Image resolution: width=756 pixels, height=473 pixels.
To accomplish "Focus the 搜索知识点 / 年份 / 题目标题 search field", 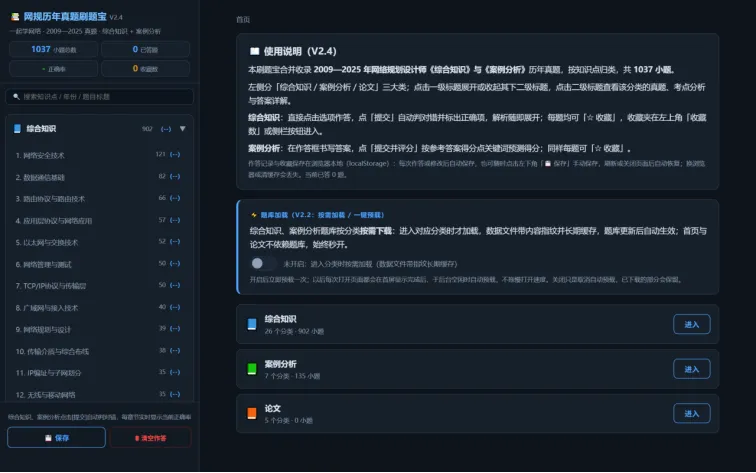I will tap(100, 97).
